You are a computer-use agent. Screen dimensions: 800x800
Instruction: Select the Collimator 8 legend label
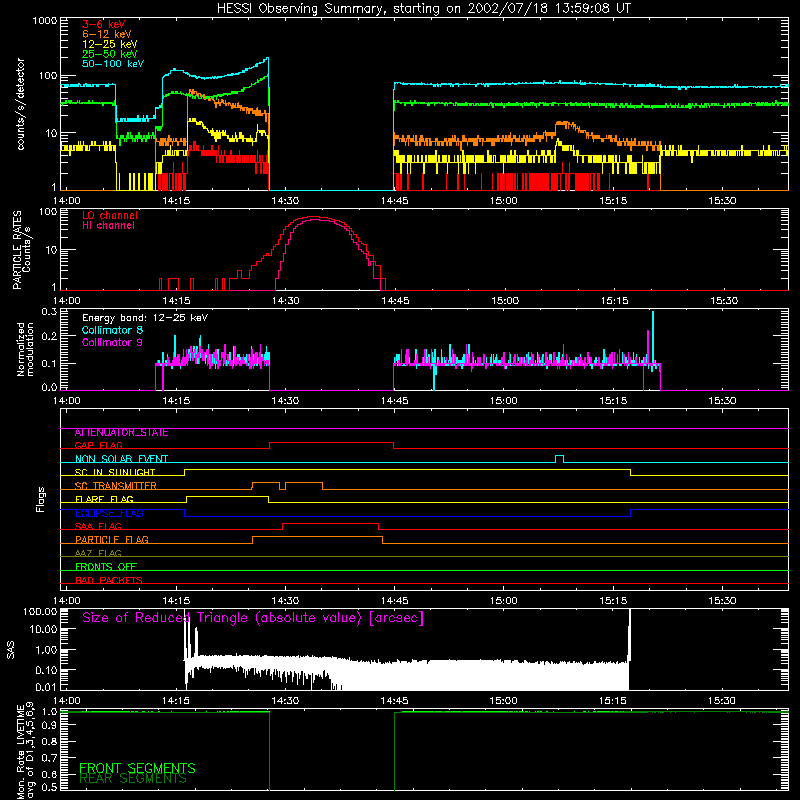click(112, 330)
